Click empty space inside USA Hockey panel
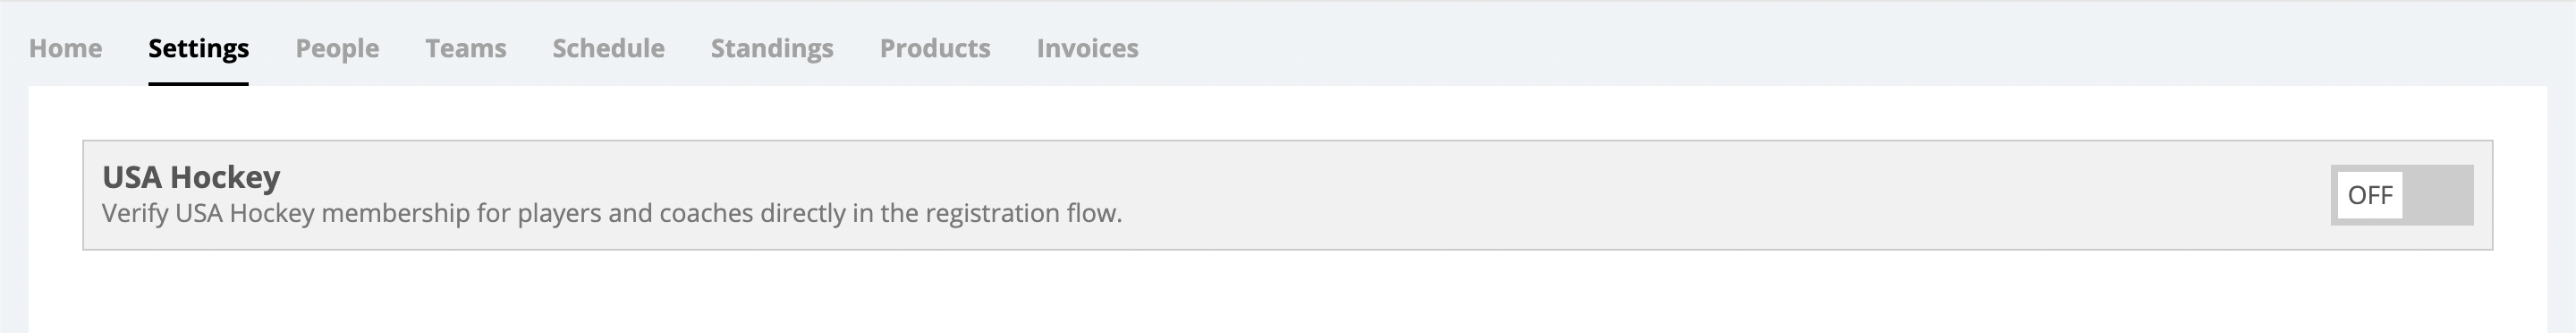The image size is (2576, 333). coord(1700,195)
